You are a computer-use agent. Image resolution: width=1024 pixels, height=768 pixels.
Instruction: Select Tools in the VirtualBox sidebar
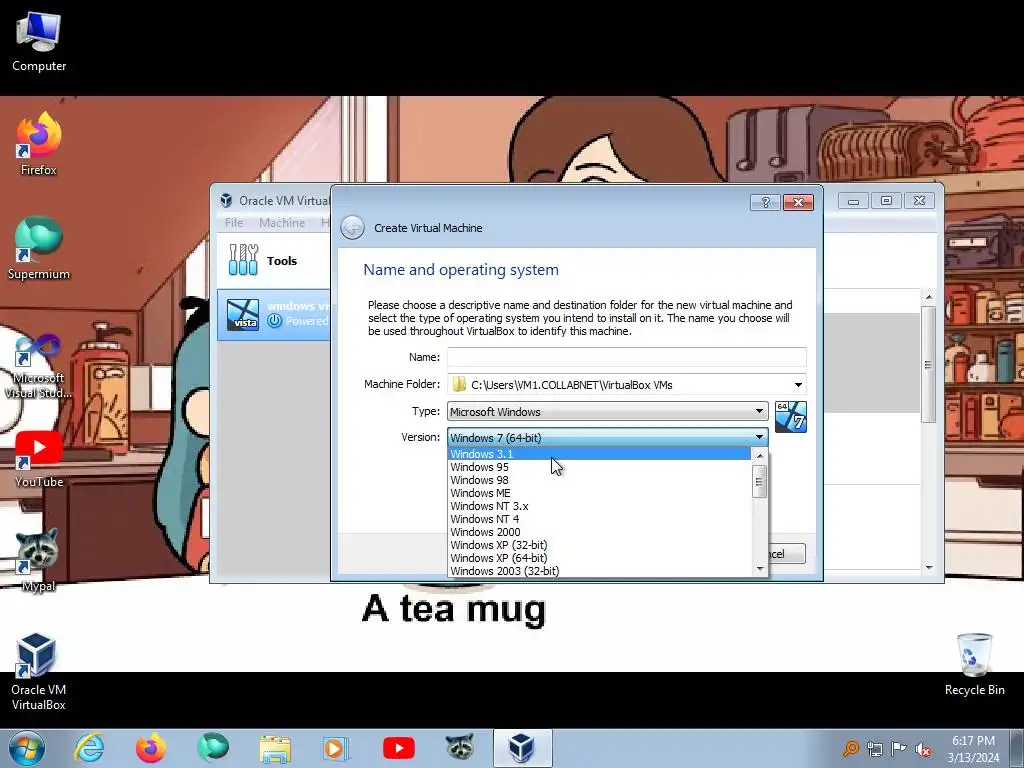click(274, 261)
